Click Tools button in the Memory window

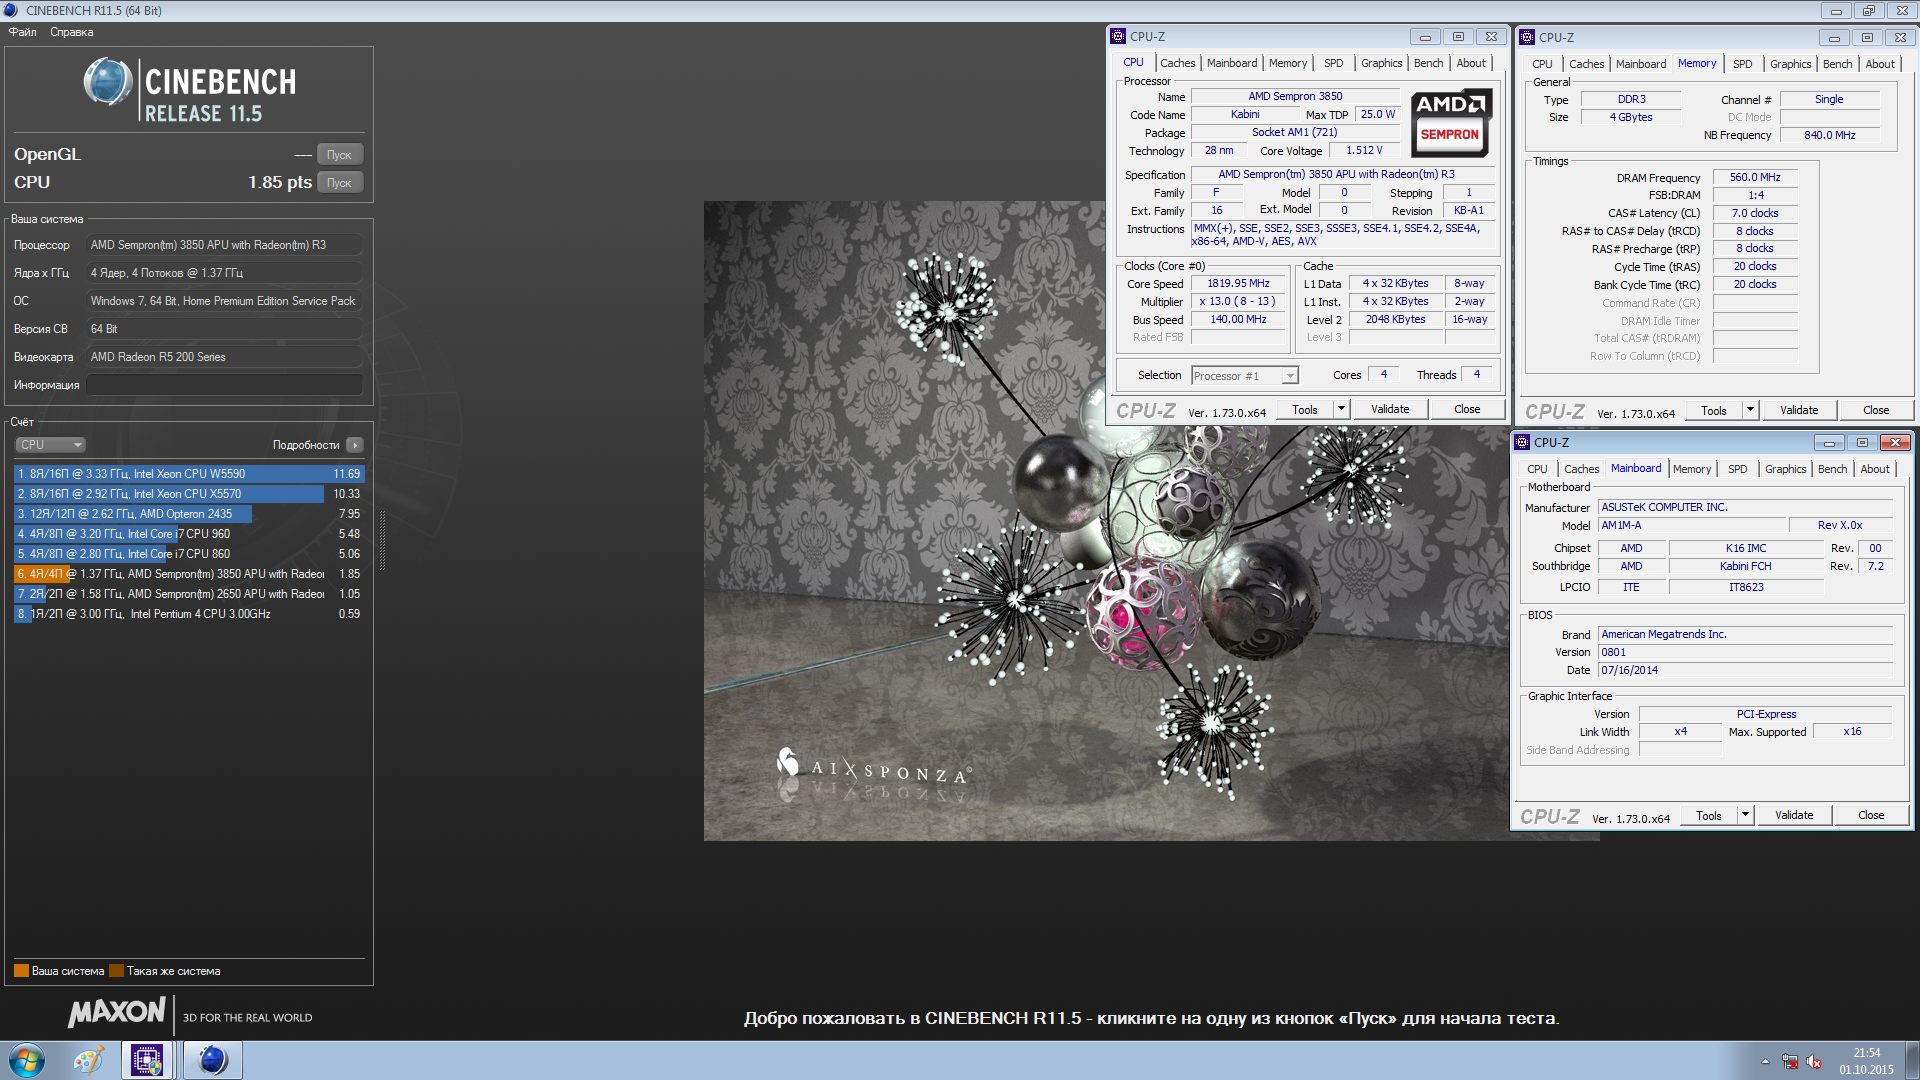(1713, 410)
